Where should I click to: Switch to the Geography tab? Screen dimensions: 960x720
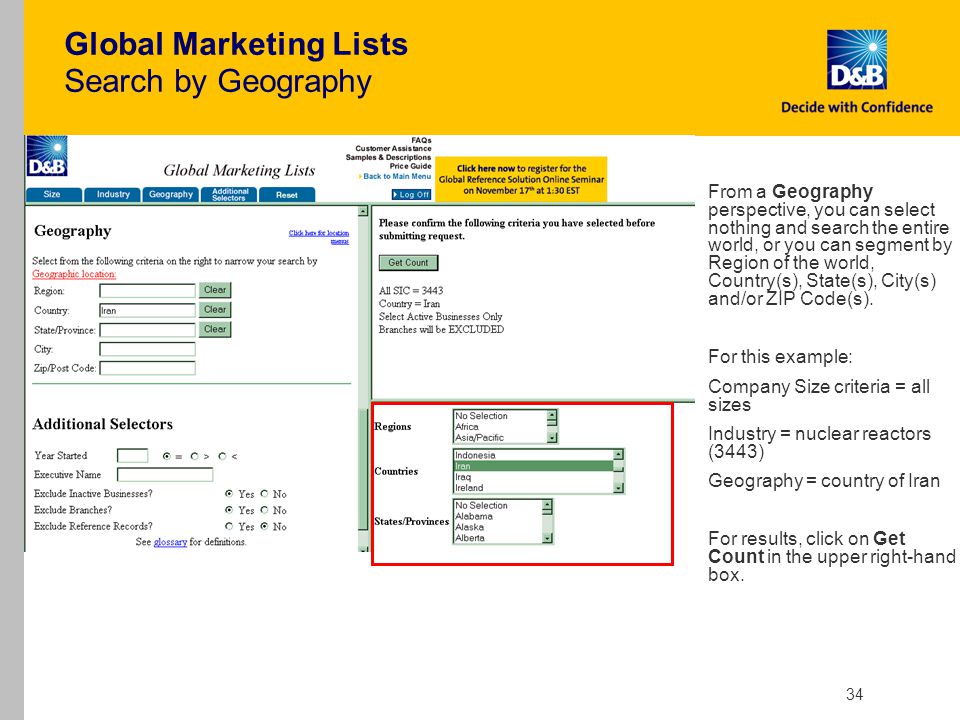click(x=171, y=195)
